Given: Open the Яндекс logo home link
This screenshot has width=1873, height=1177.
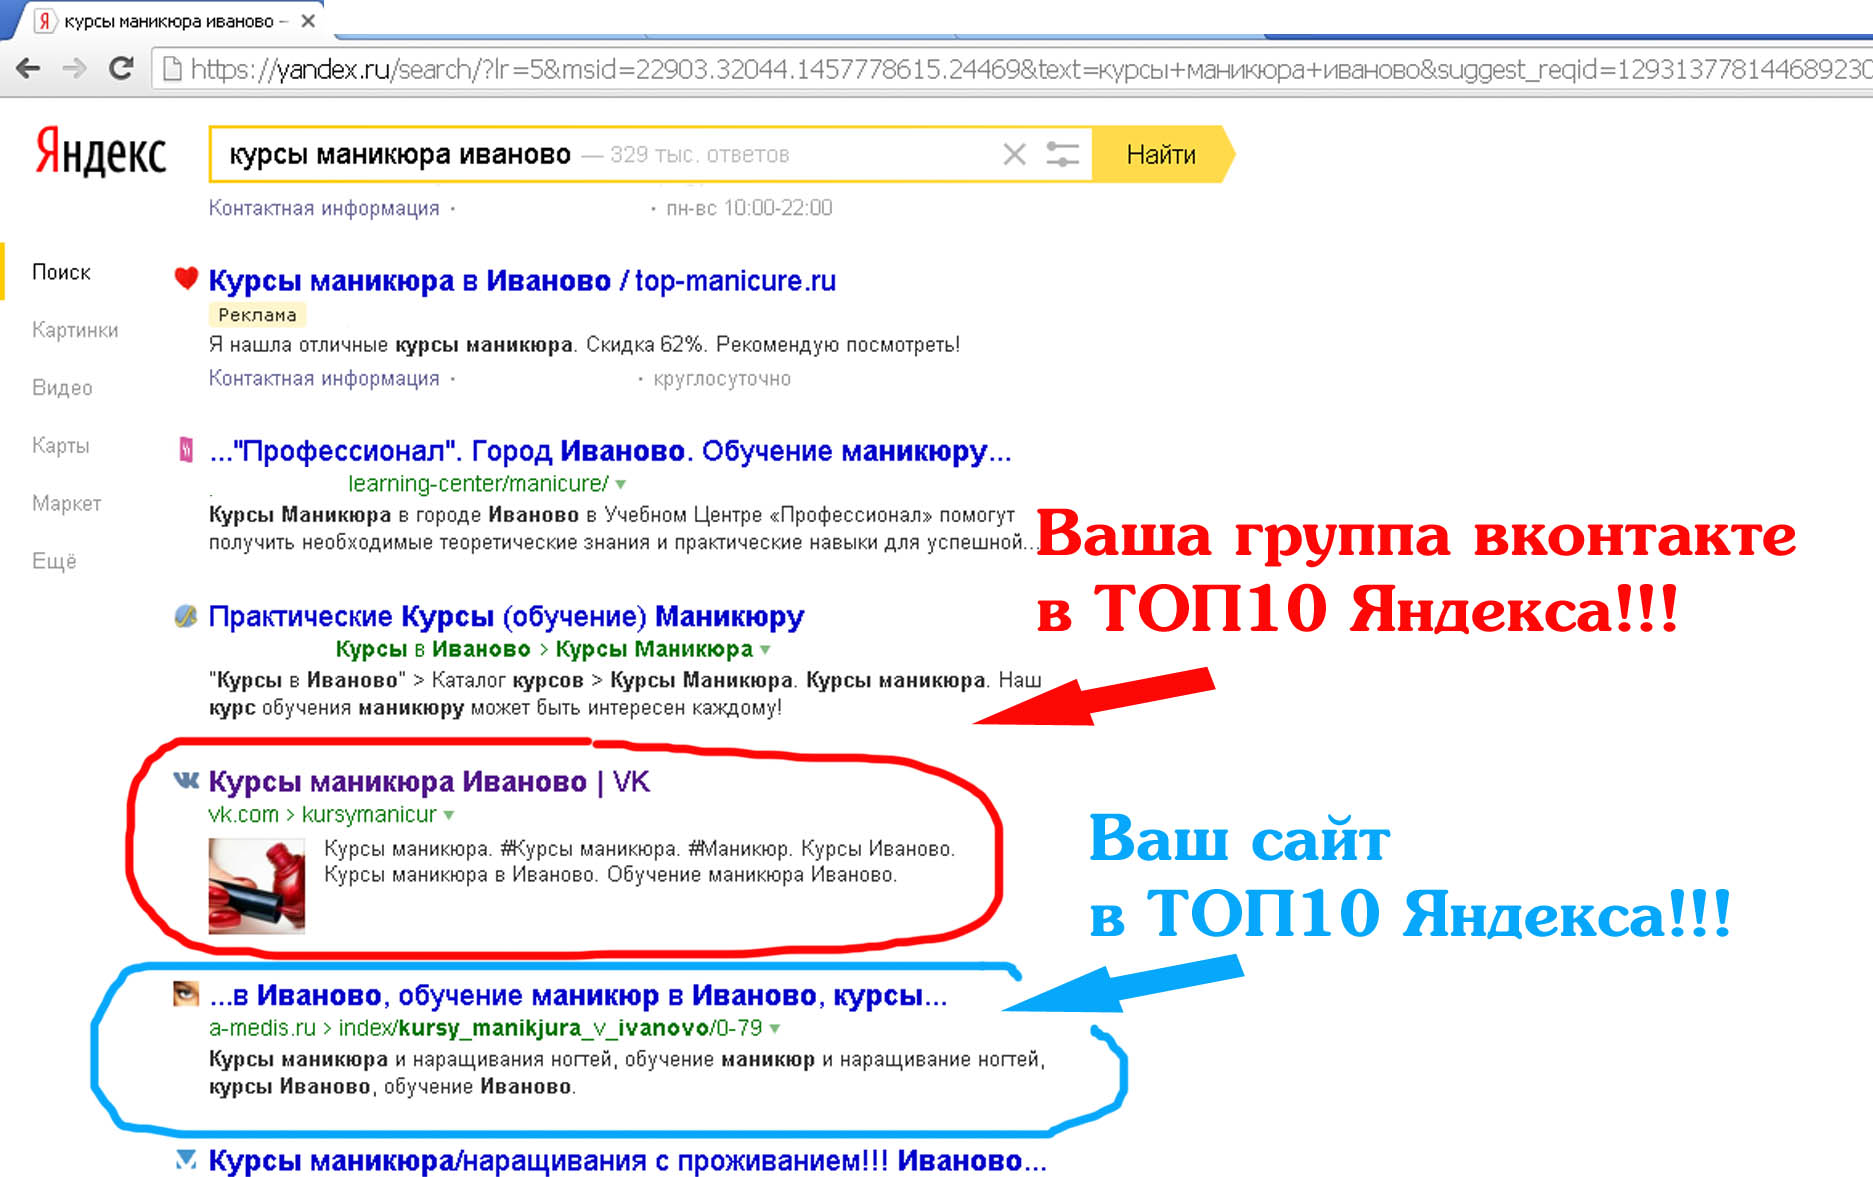Looking at the screenshot, I should (101, 153).
